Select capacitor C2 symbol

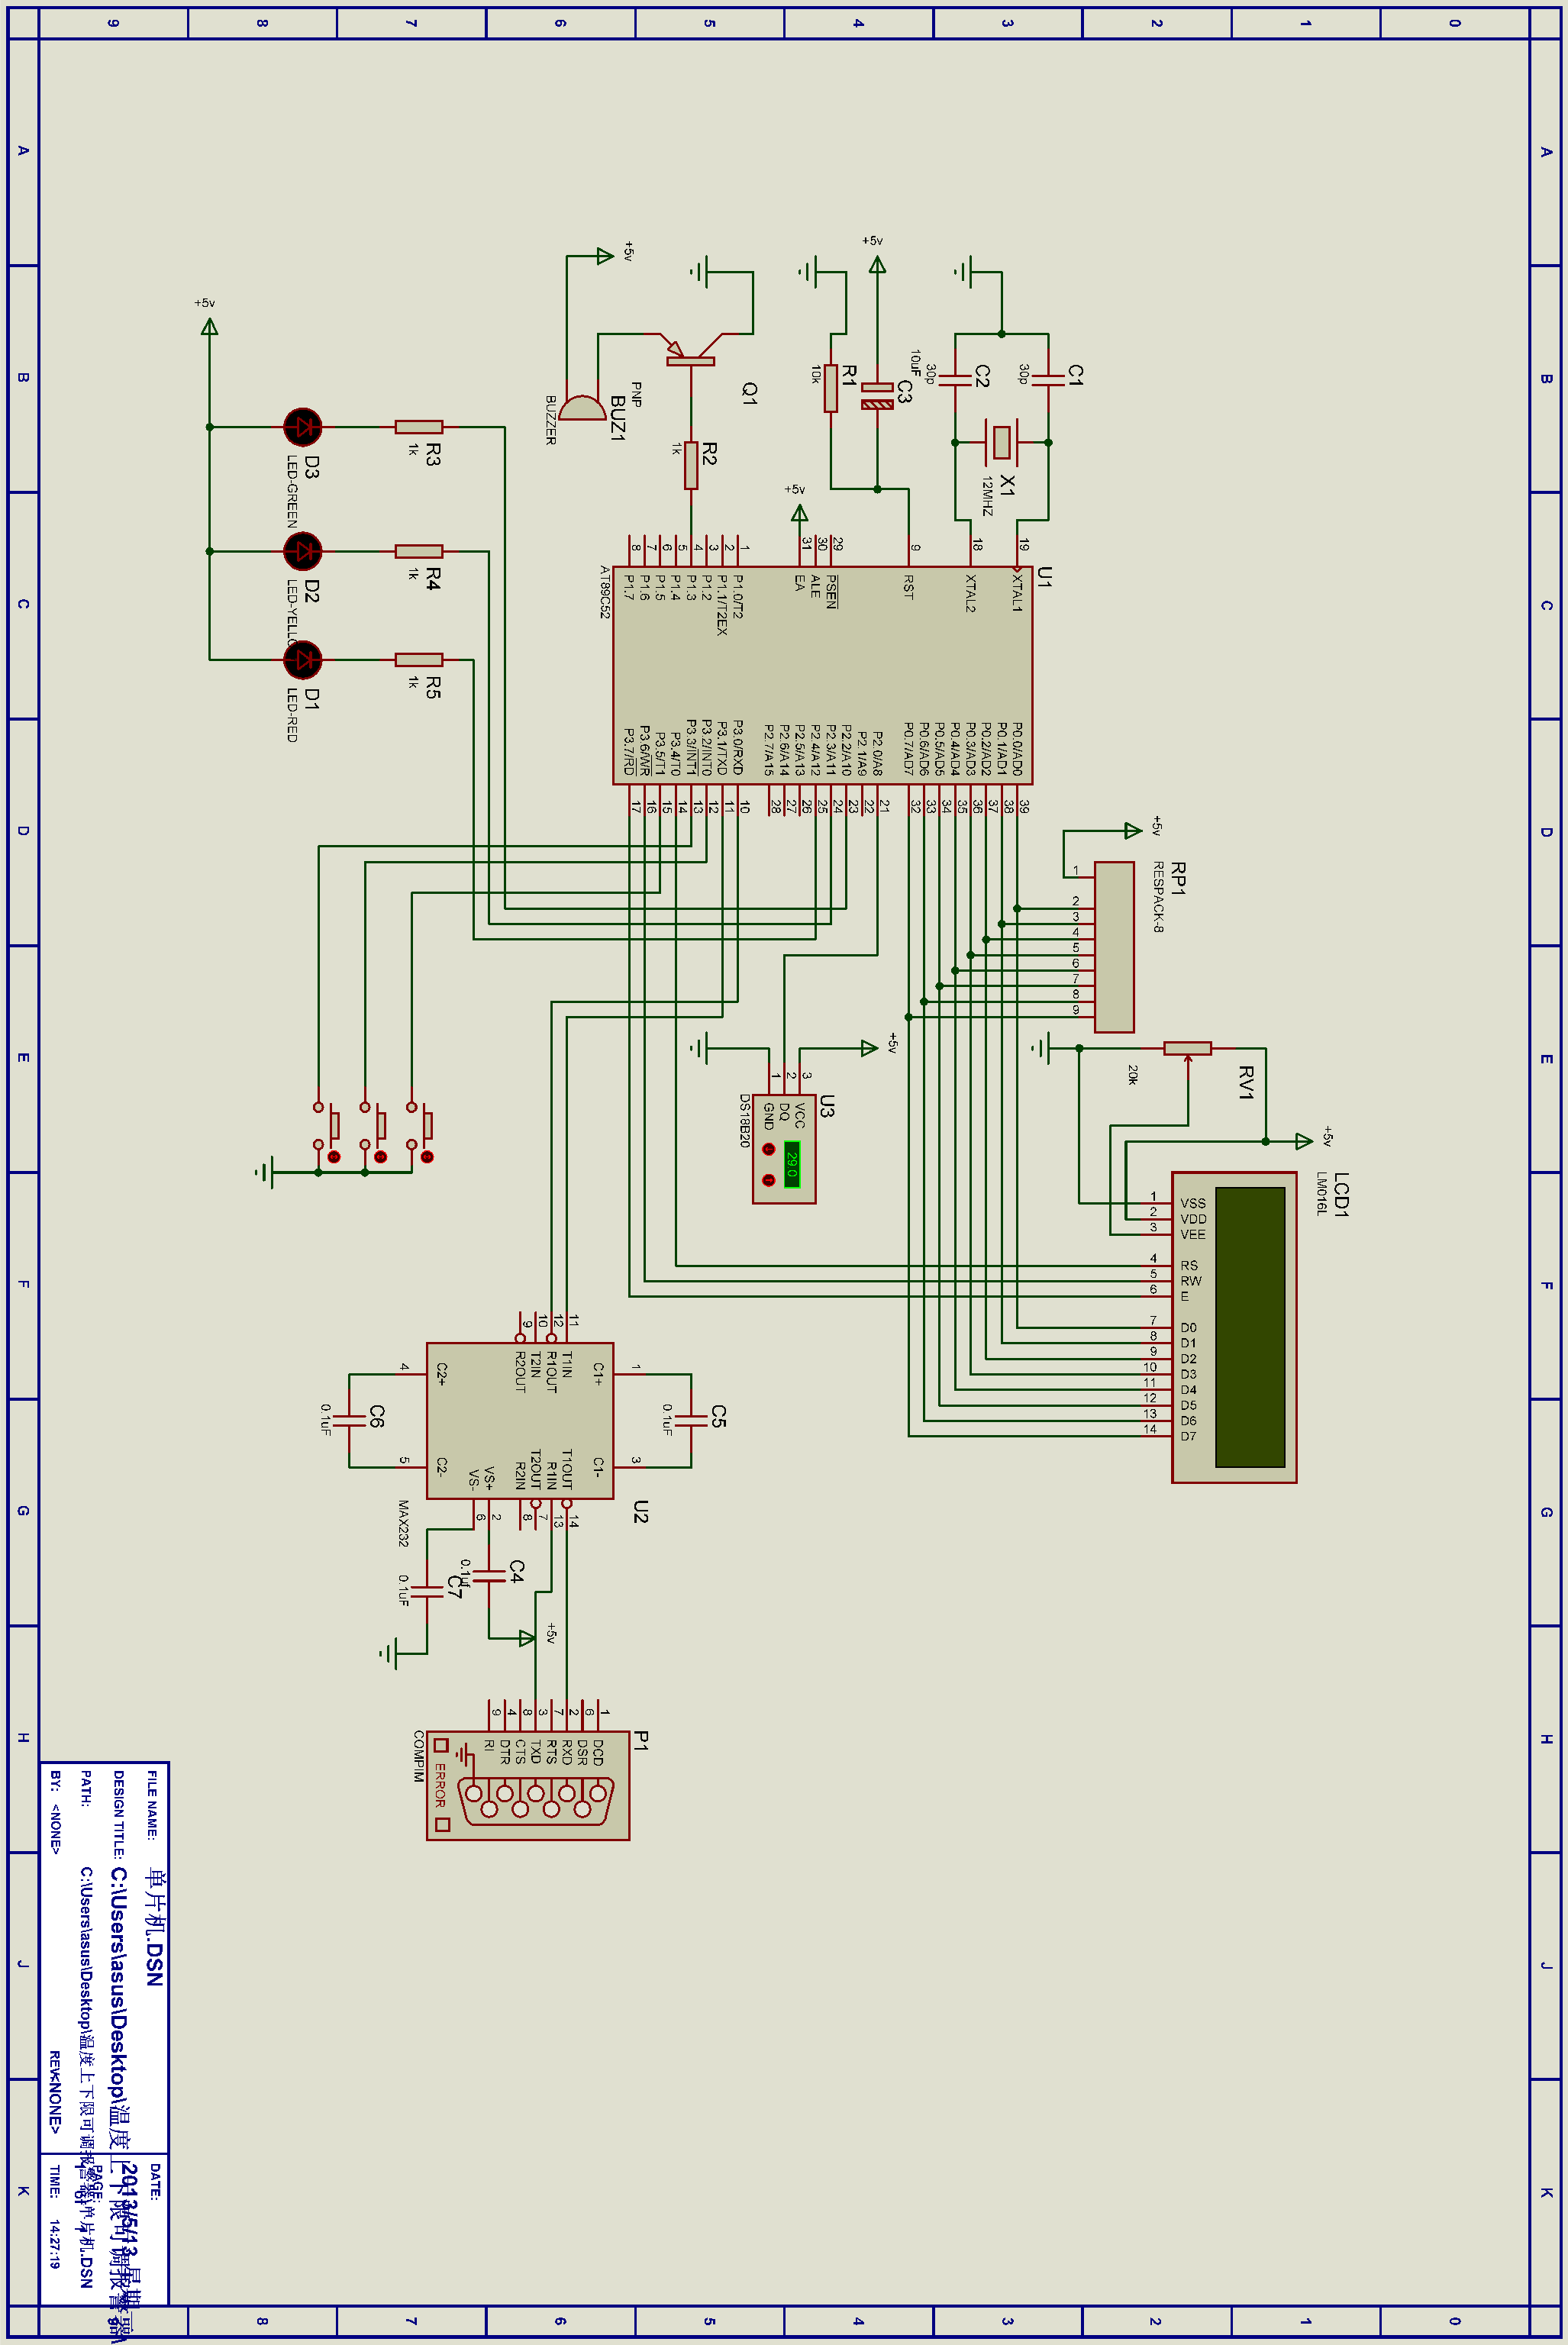(955, 380)
